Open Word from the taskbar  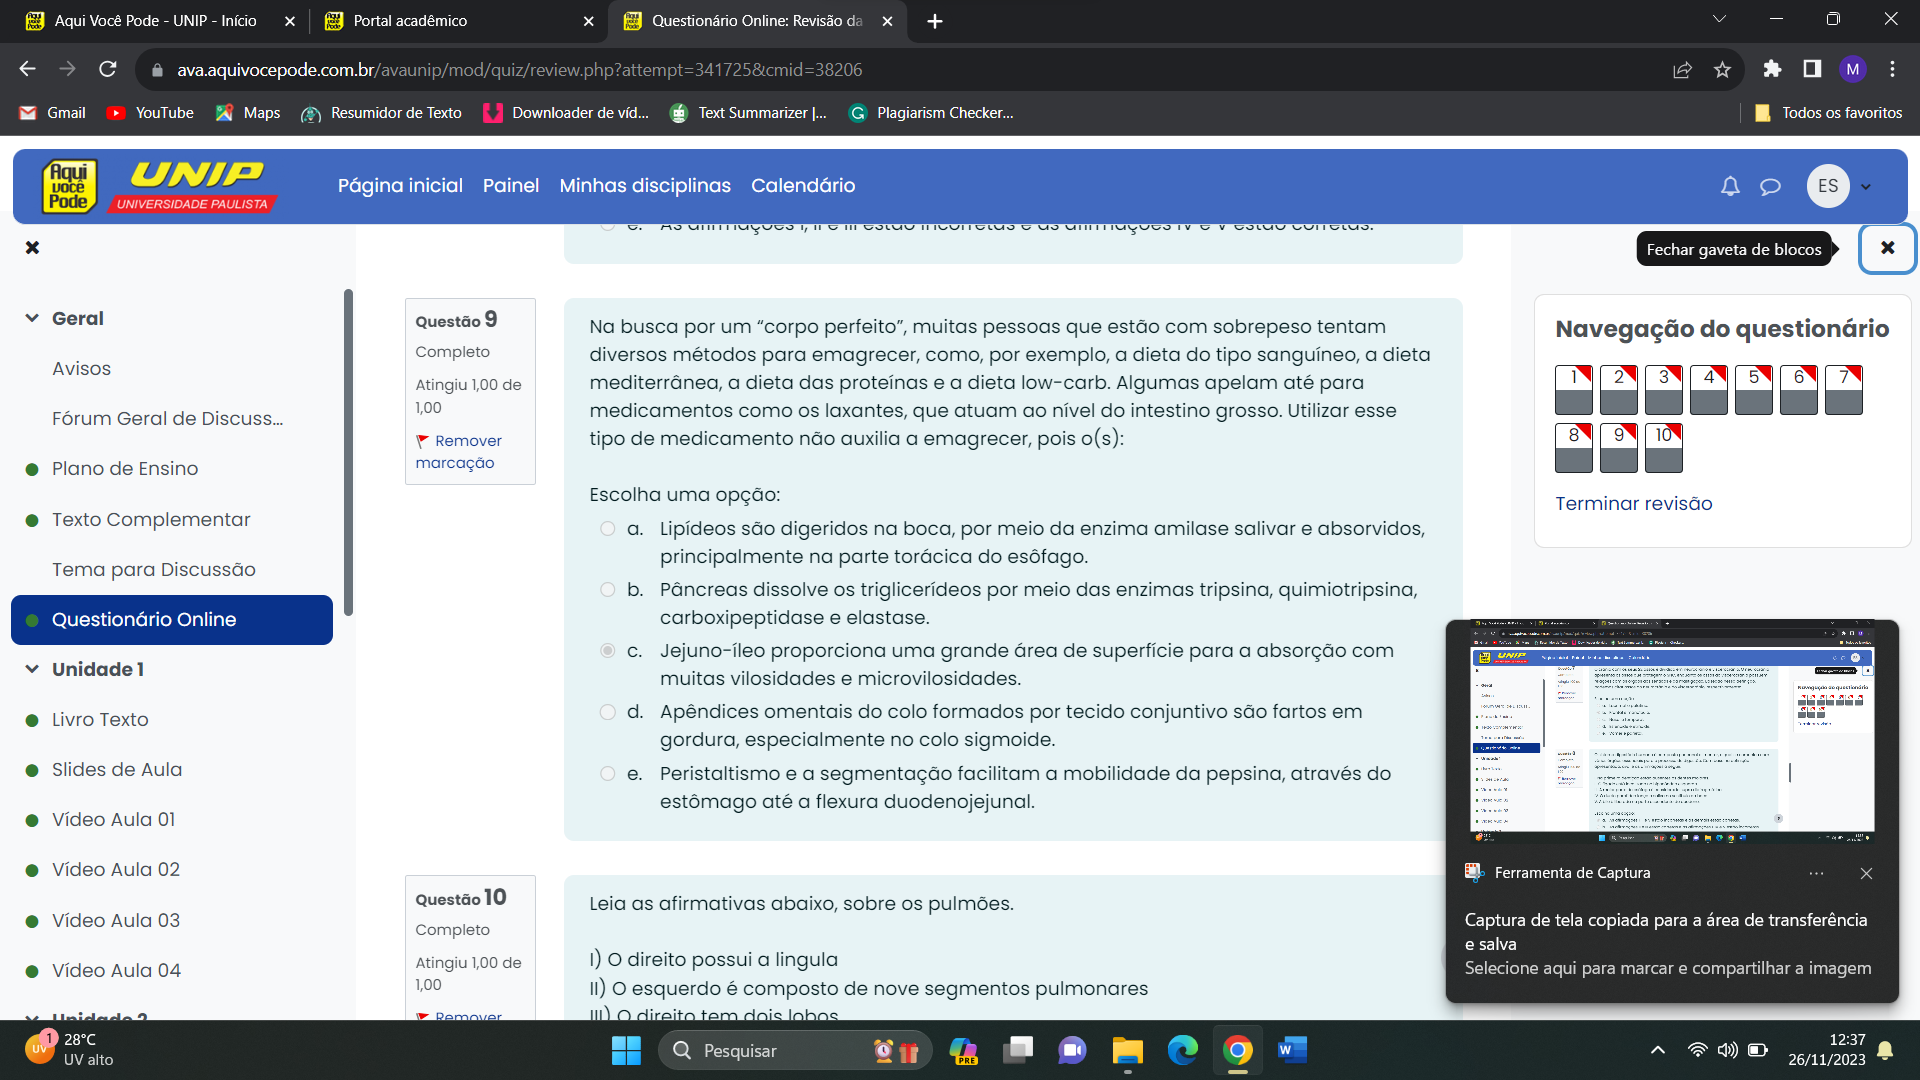[1292, 1050]
